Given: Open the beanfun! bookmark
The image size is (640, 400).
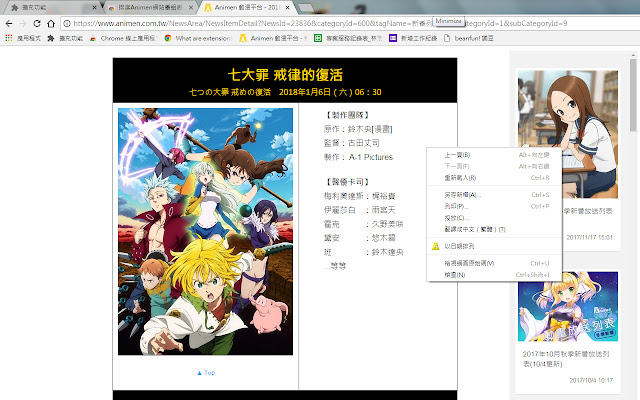Looking at the screenshot, I should [x=469, y=38].
